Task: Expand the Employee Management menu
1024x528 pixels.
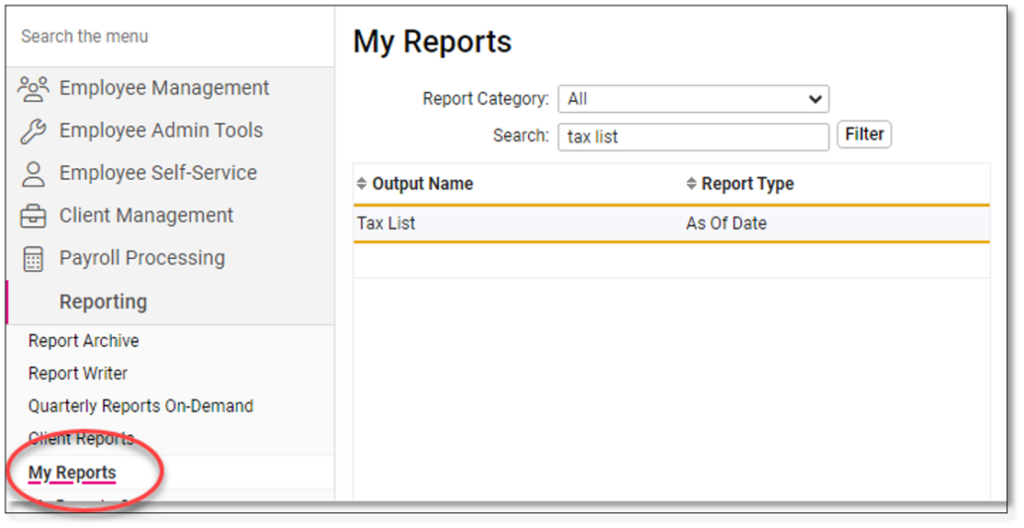Action: [164, 88]
